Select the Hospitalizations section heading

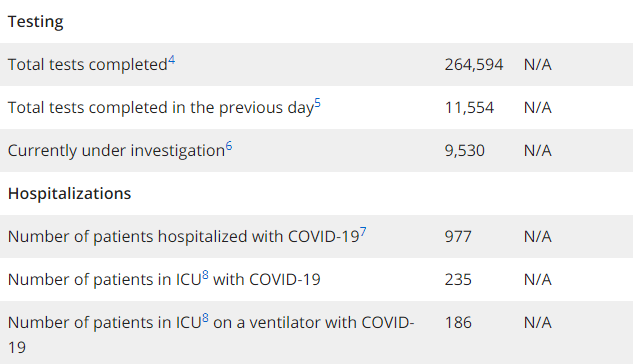69,194
